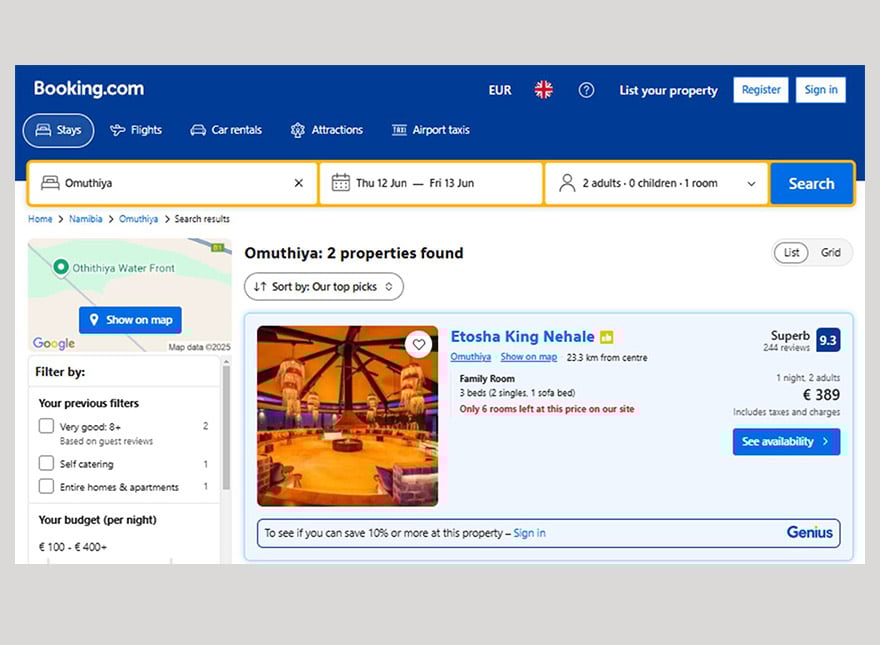Click '3 beds (2 singles, 1 sofa bed)' text
Screen dimensions: 880x645
click(517, 393)
